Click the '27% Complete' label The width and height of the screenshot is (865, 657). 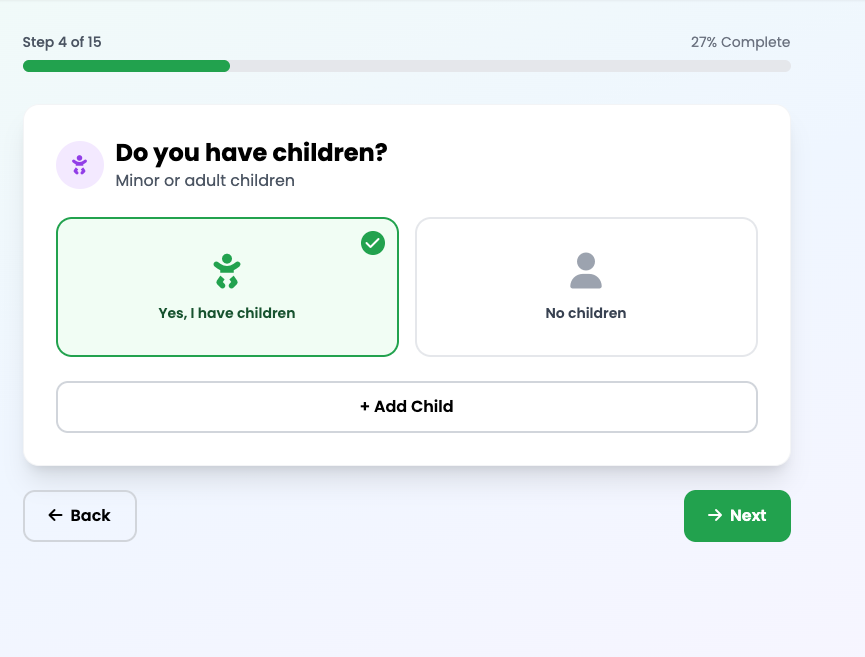(740, 42)
